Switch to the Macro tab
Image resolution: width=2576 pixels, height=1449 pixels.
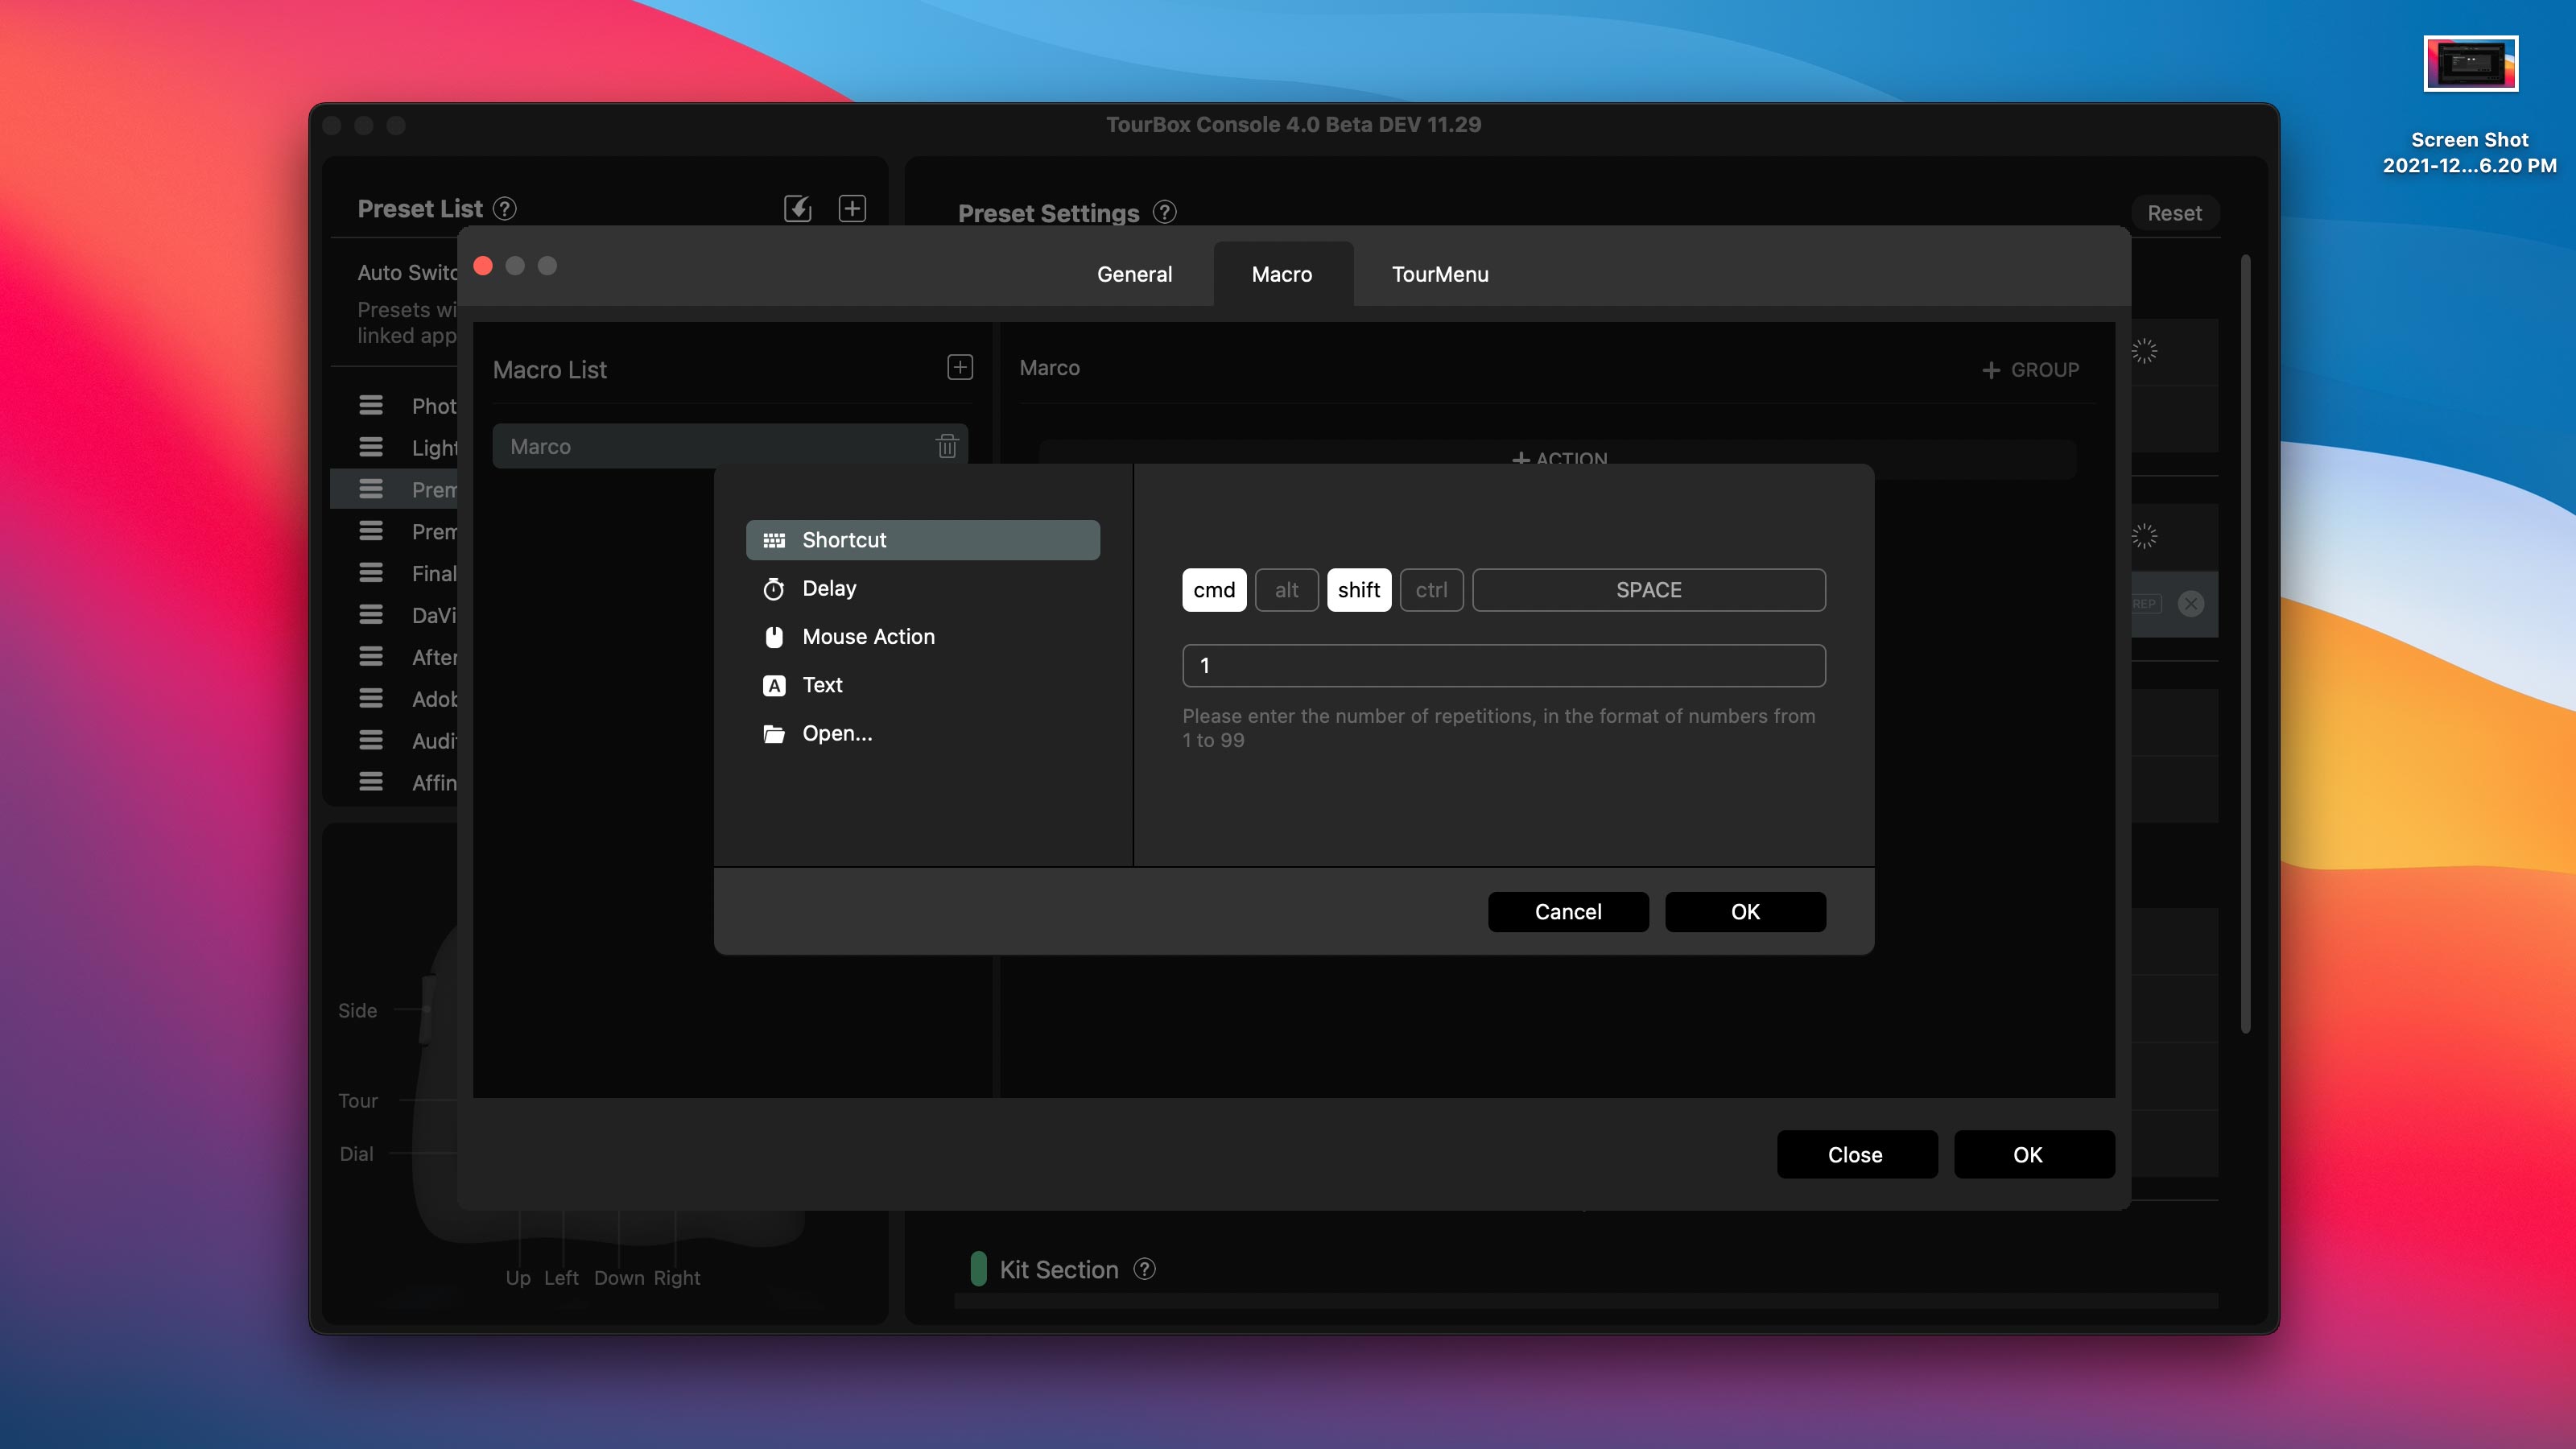(1282, 274)
